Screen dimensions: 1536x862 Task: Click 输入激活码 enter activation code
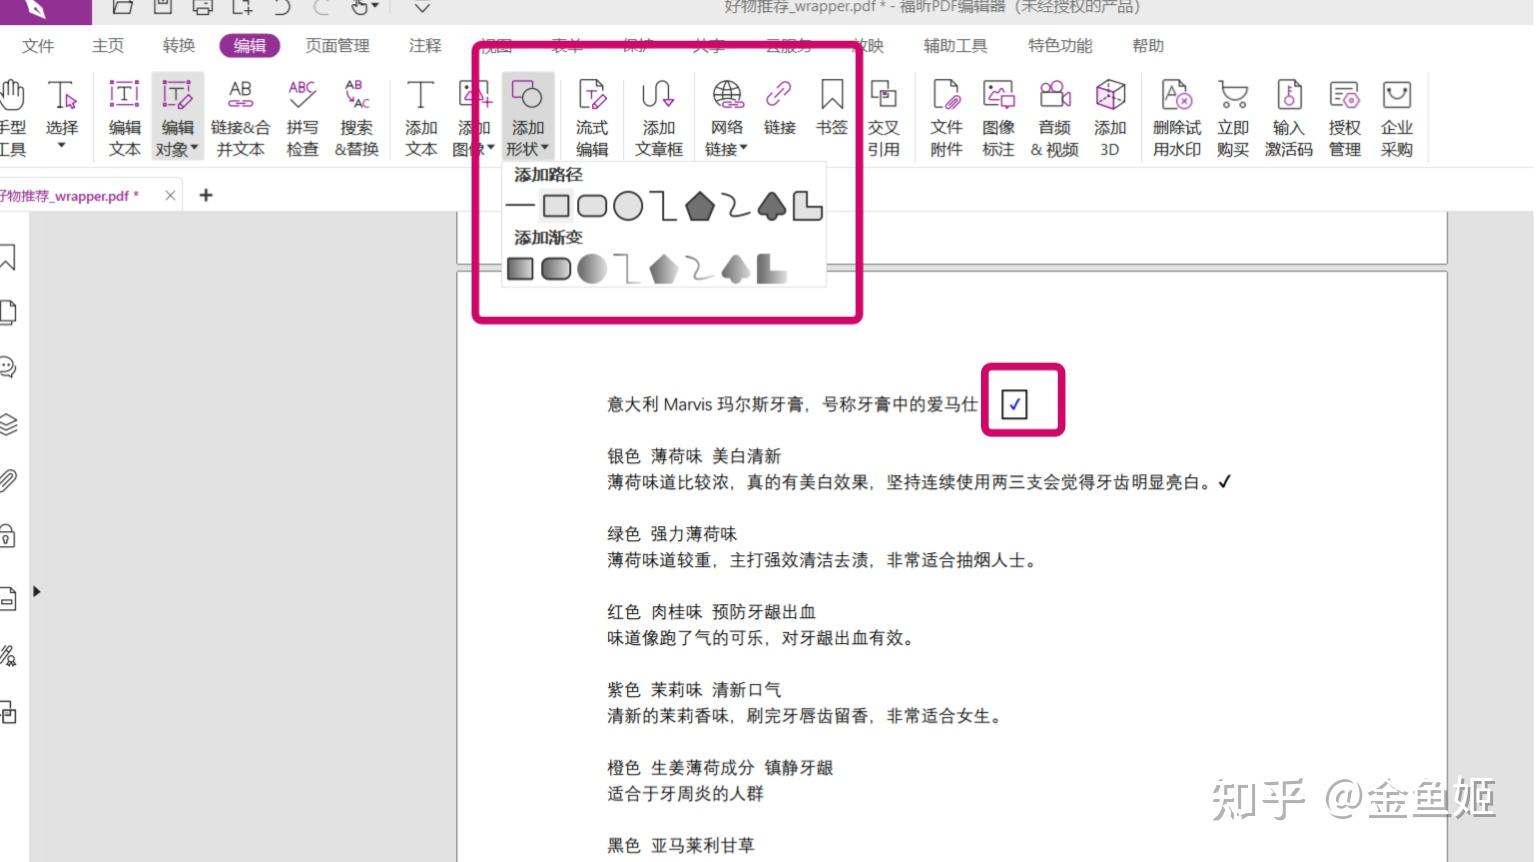coord(1288,118)
